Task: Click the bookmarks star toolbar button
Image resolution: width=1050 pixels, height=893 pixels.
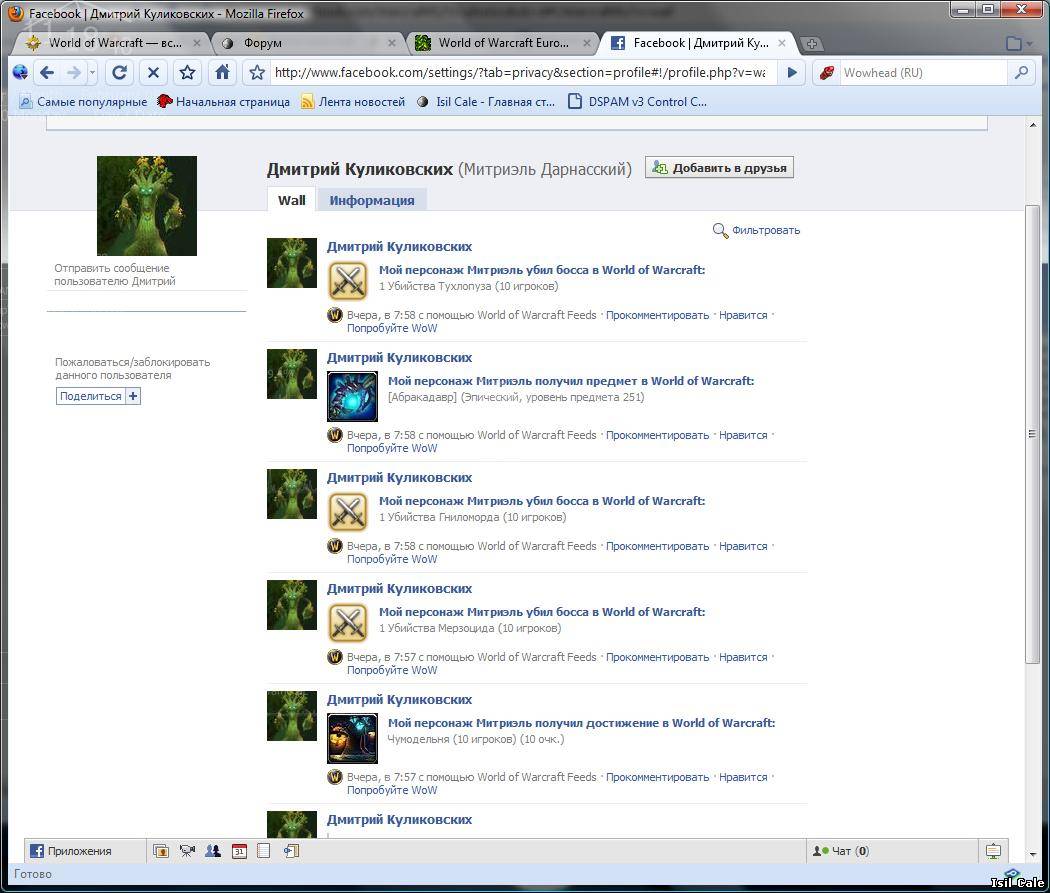Action: tap(187, 72)
